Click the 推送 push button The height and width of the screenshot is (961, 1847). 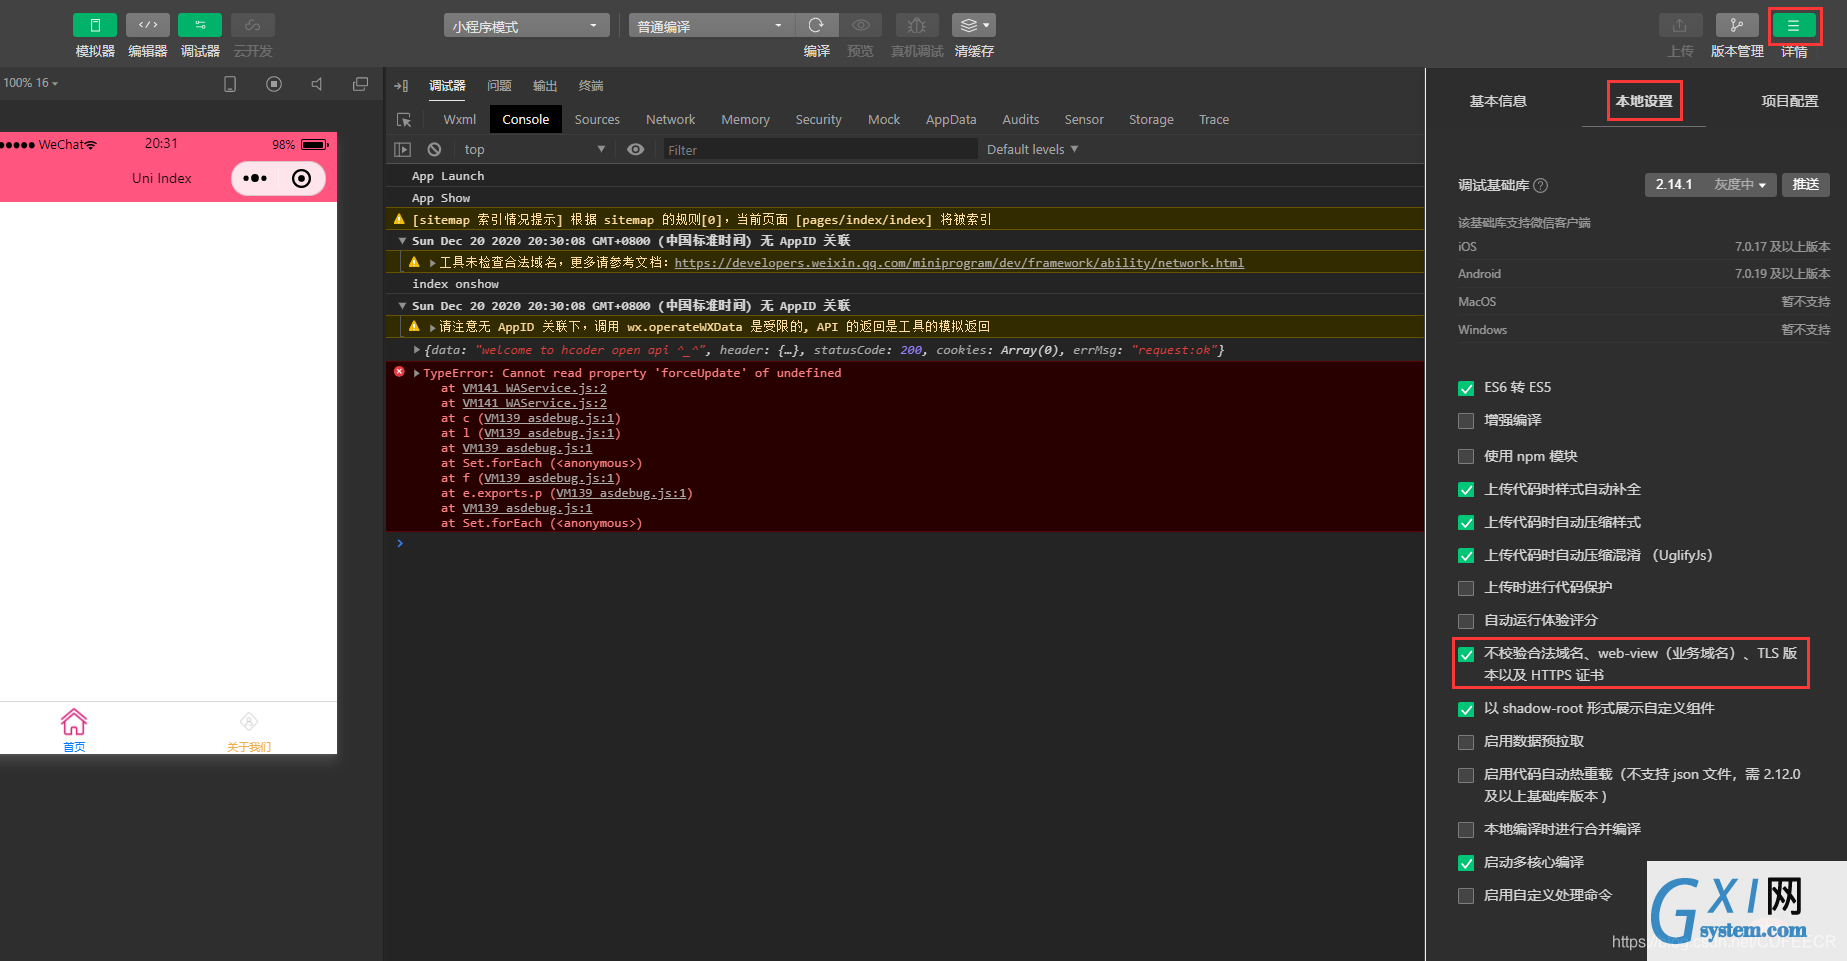(1806, 185)
